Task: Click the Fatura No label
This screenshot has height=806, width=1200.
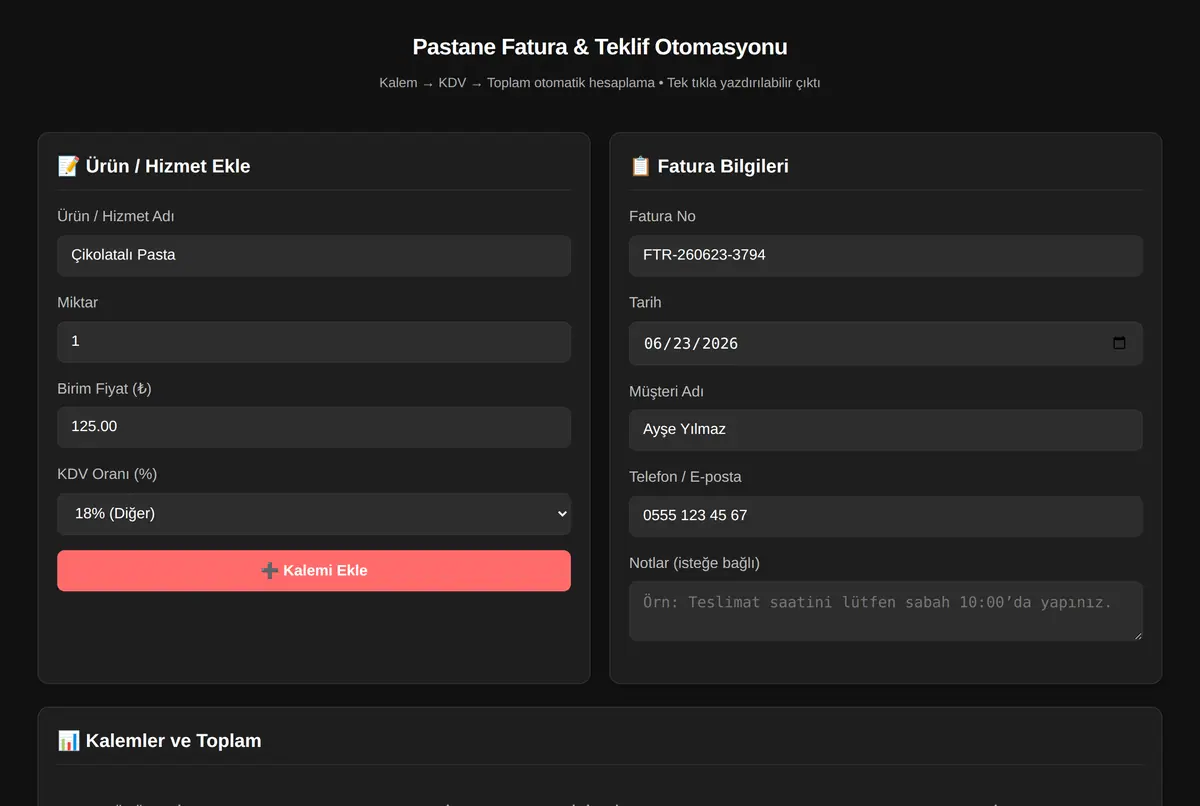Action: (x=662, y=216)
